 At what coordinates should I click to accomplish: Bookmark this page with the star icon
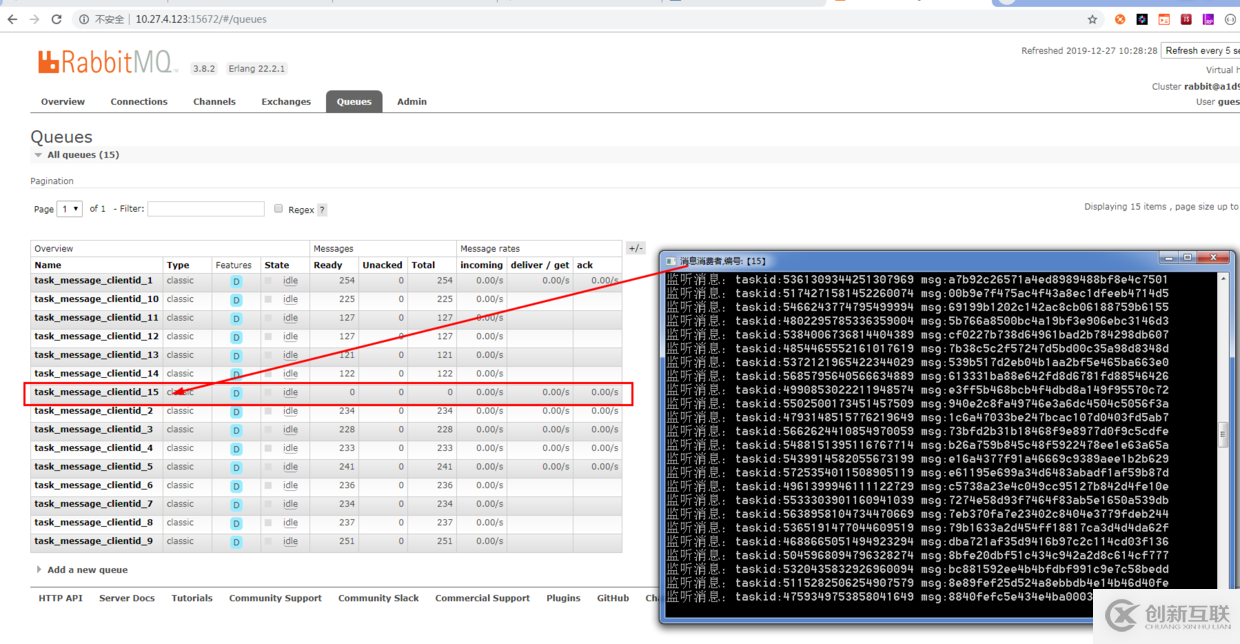tap(1093, 19)
